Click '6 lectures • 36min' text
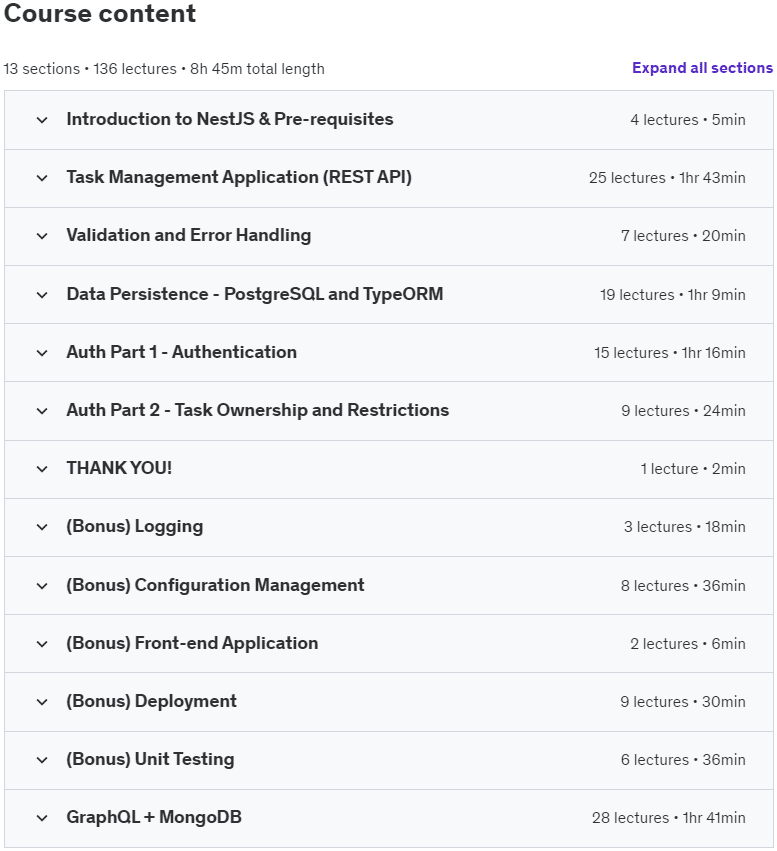Viewport: 777px width, 851px height. point(683,760)
